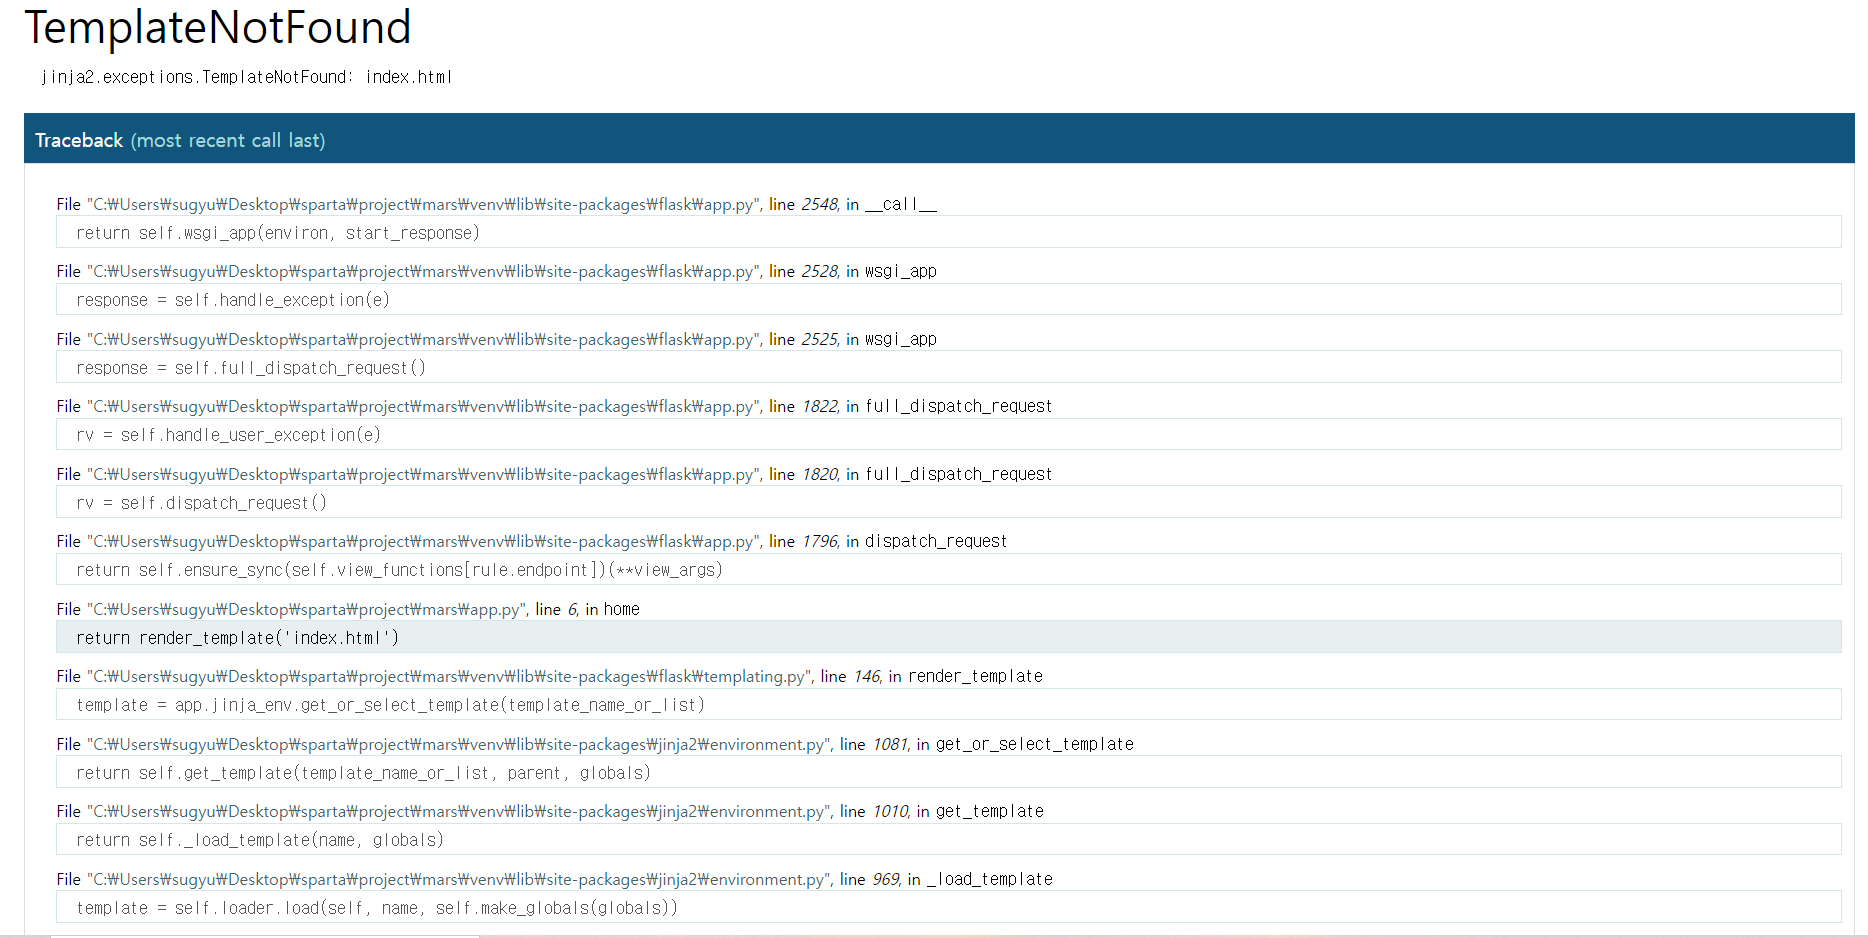Open the frame for line 1820 in full_dispatch_request

pyautogui.click(x=554, y=474)
